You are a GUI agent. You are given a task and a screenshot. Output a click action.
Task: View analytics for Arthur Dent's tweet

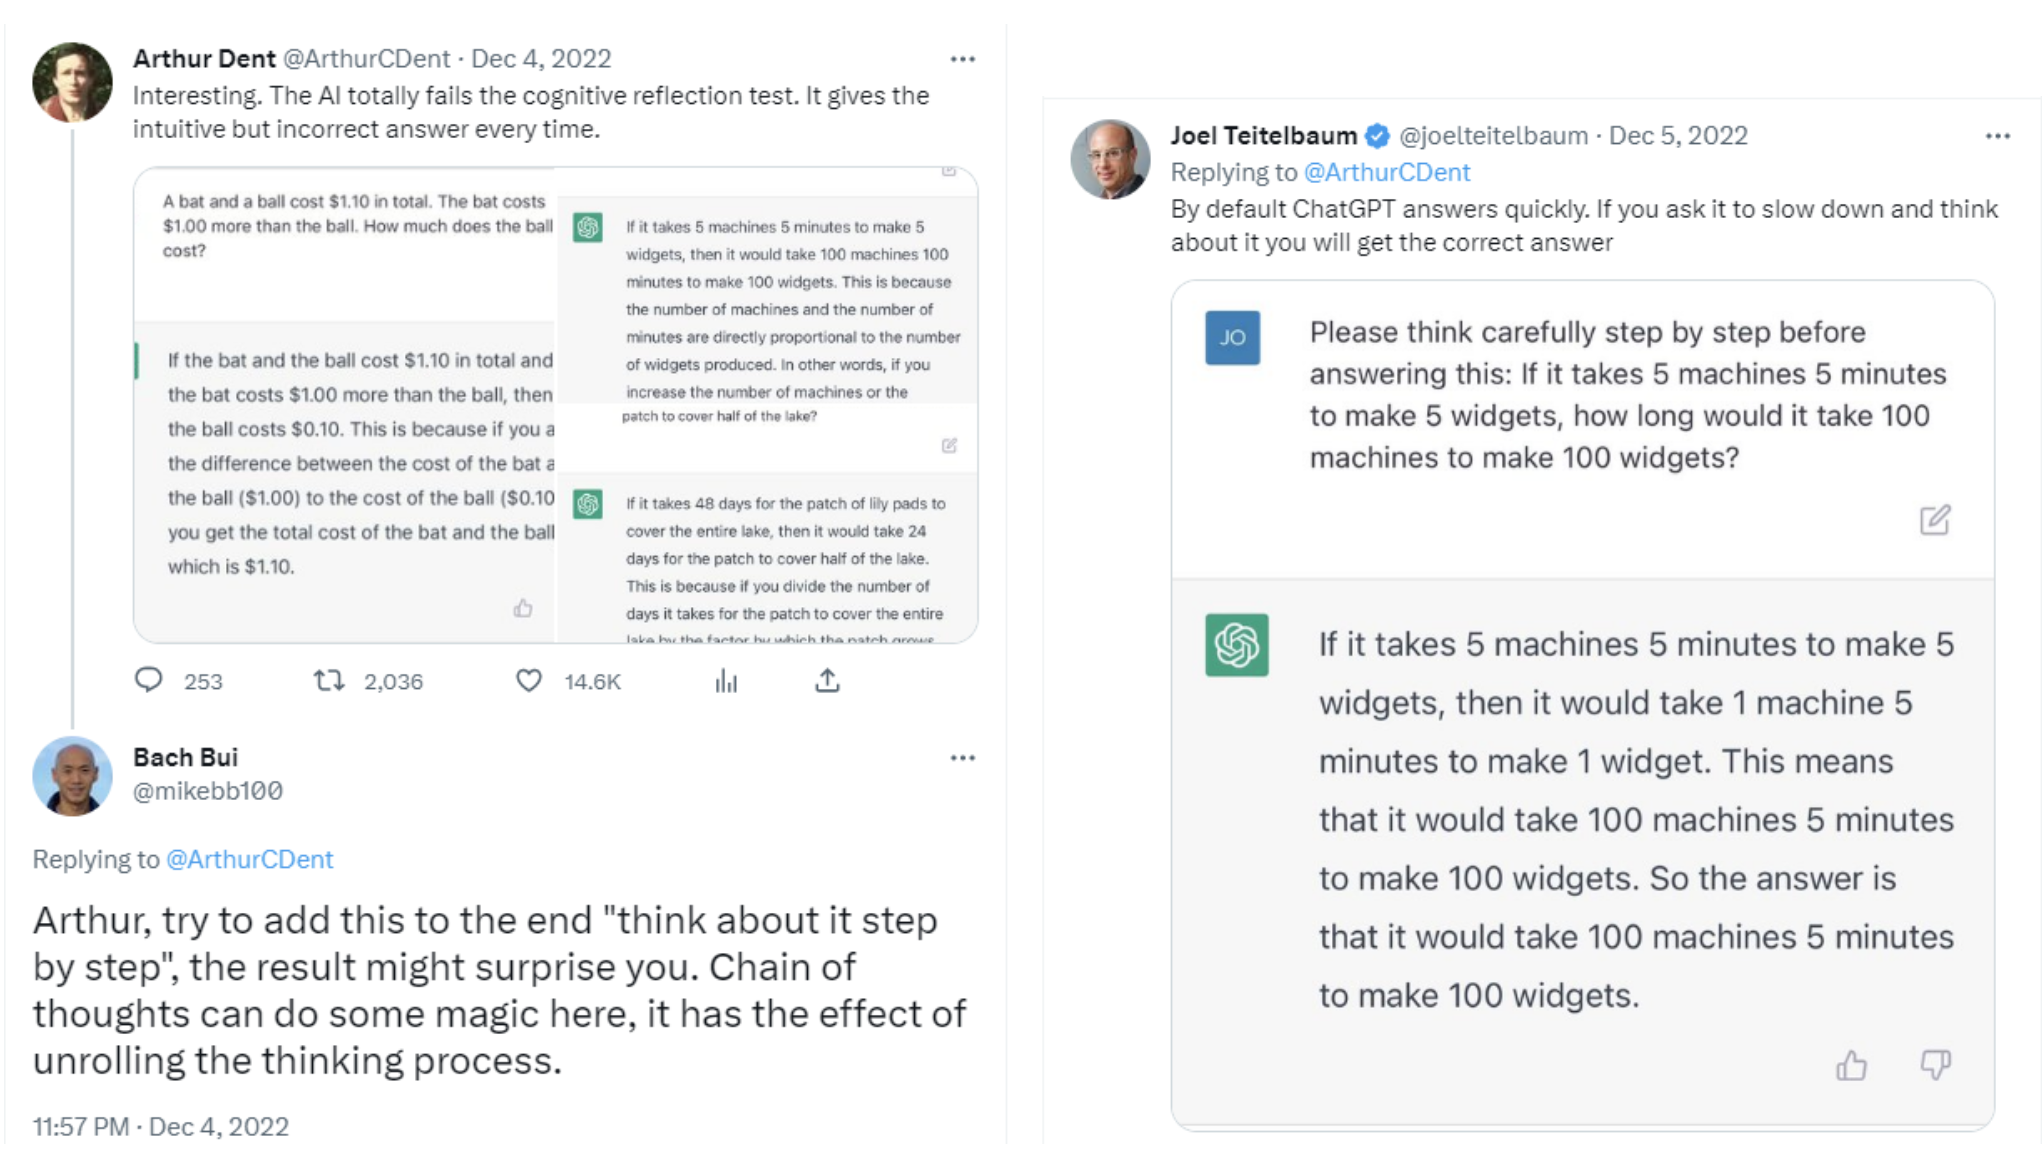point(726,682)
